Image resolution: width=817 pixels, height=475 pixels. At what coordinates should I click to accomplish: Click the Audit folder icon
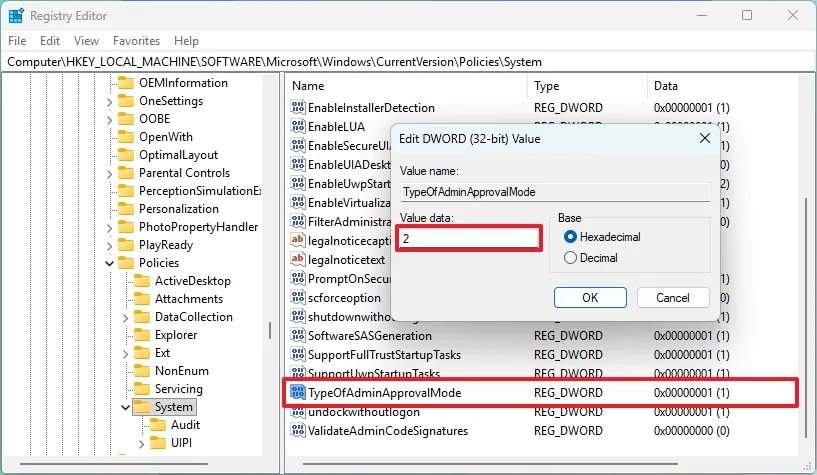158,425
